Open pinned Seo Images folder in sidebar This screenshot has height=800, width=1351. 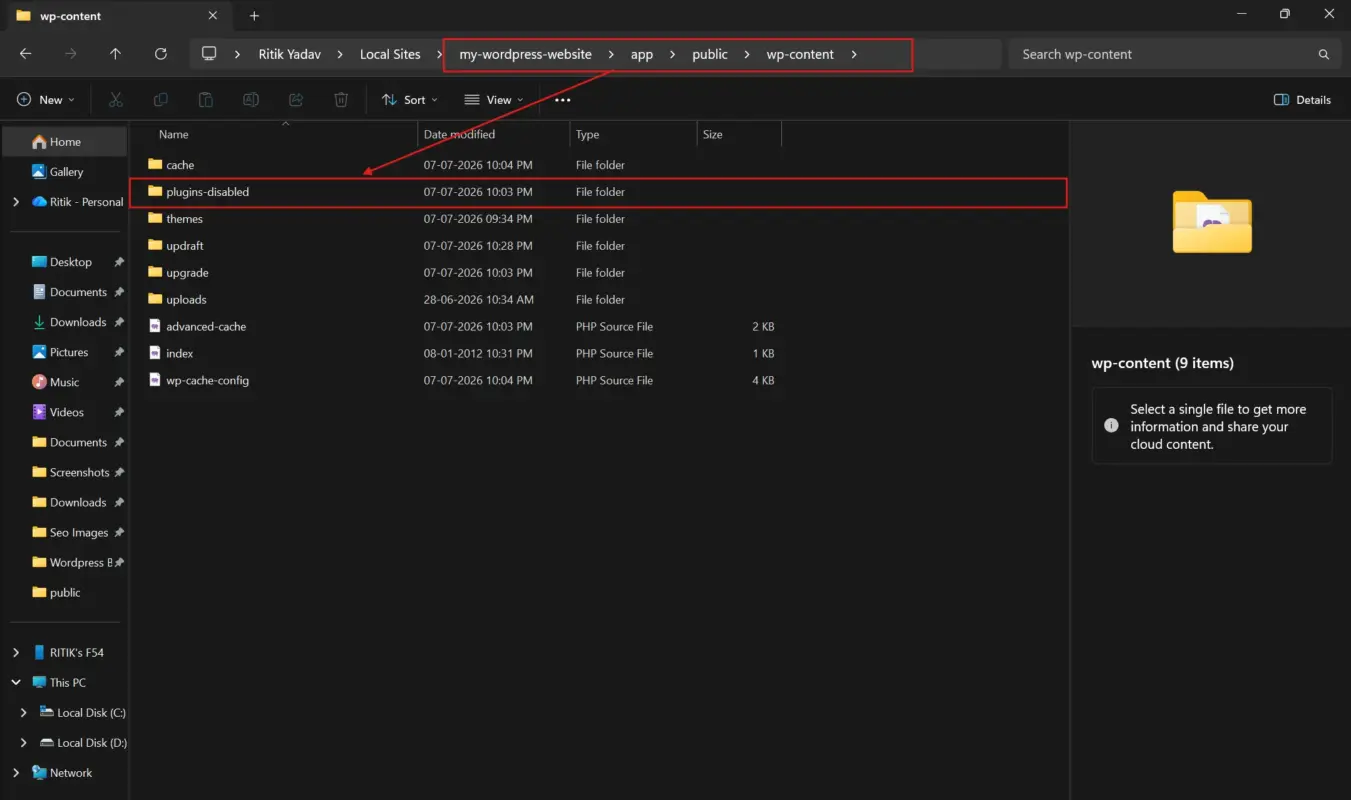[78, 532]
